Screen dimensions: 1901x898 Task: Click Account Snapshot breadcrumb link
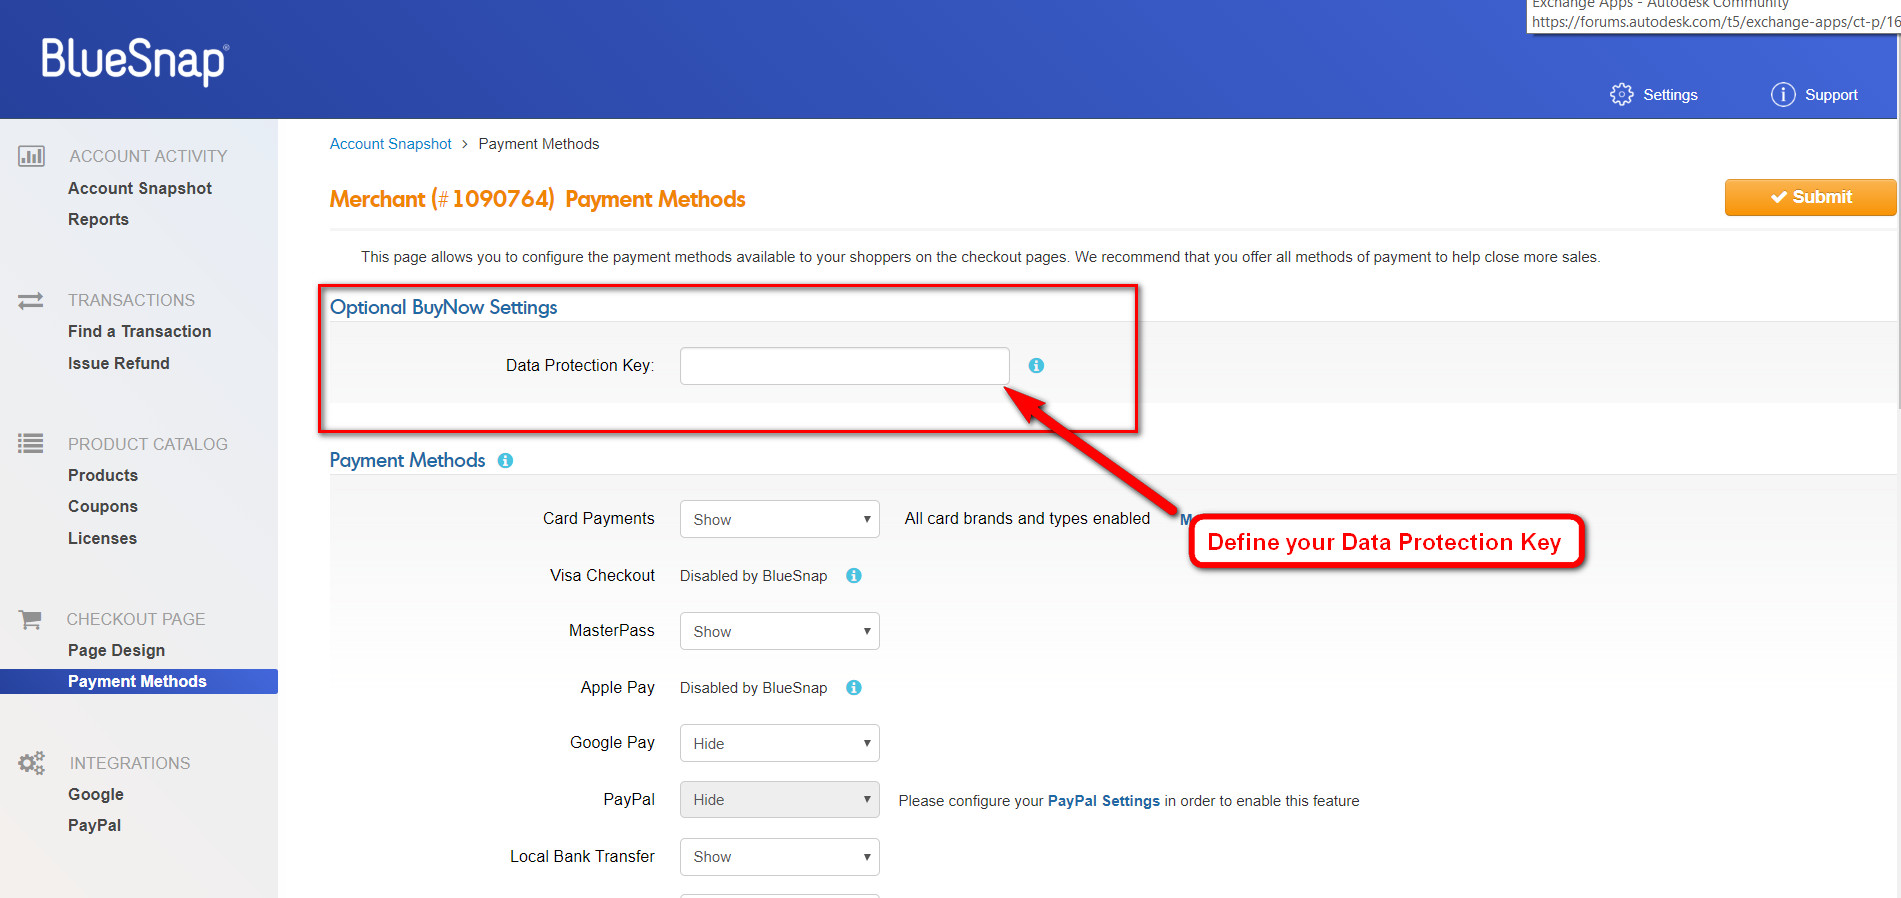tap(391, 144)
